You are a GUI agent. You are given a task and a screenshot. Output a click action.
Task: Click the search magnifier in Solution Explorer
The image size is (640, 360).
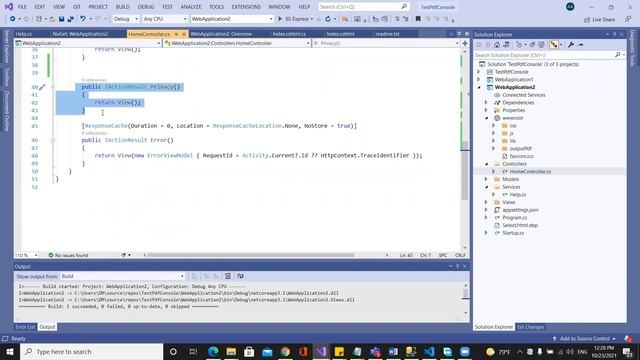618,55
